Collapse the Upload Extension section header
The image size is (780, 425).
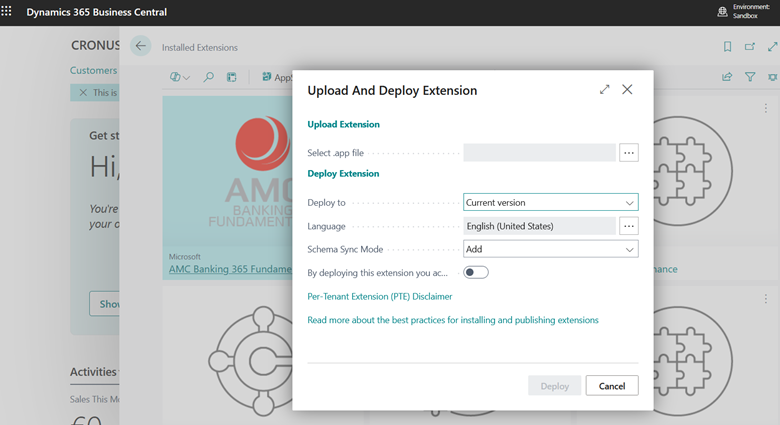click(x=343, y=125)
